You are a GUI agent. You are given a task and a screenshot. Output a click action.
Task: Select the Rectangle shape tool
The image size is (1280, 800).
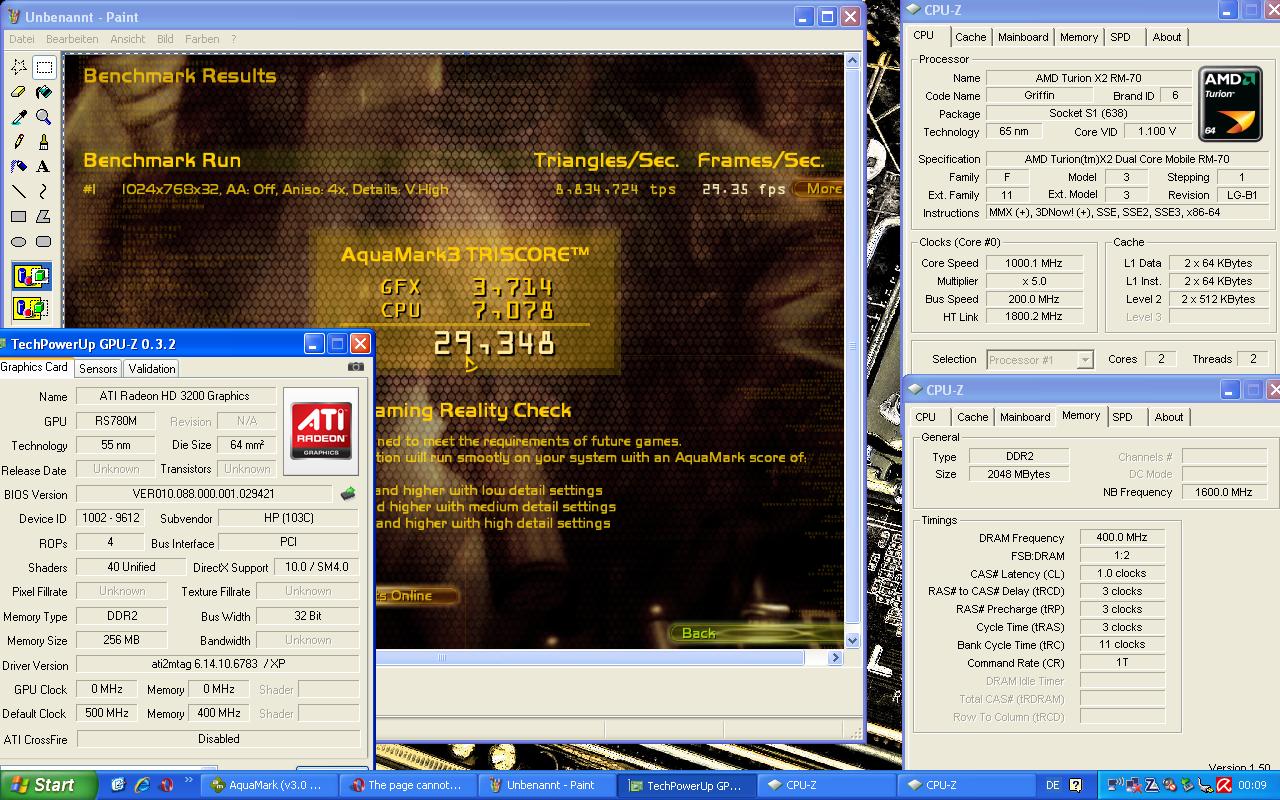[x=19, y=217]
